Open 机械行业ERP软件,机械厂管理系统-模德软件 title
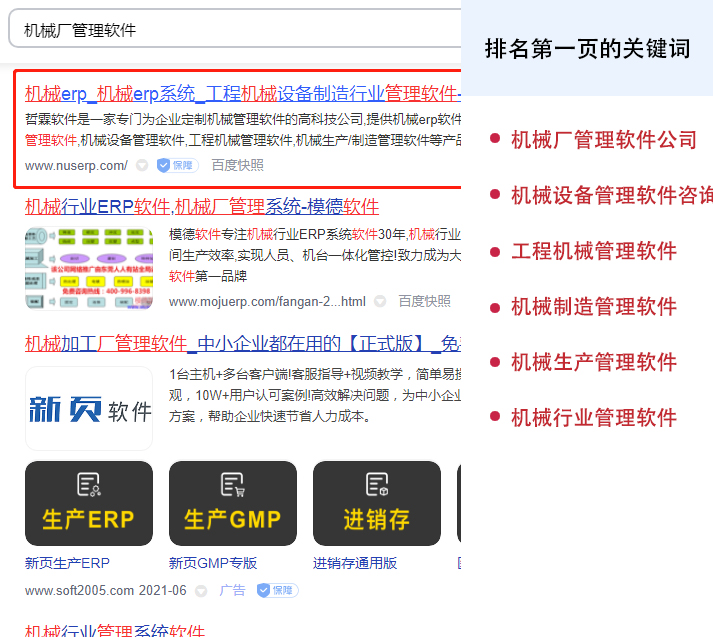 202,206
